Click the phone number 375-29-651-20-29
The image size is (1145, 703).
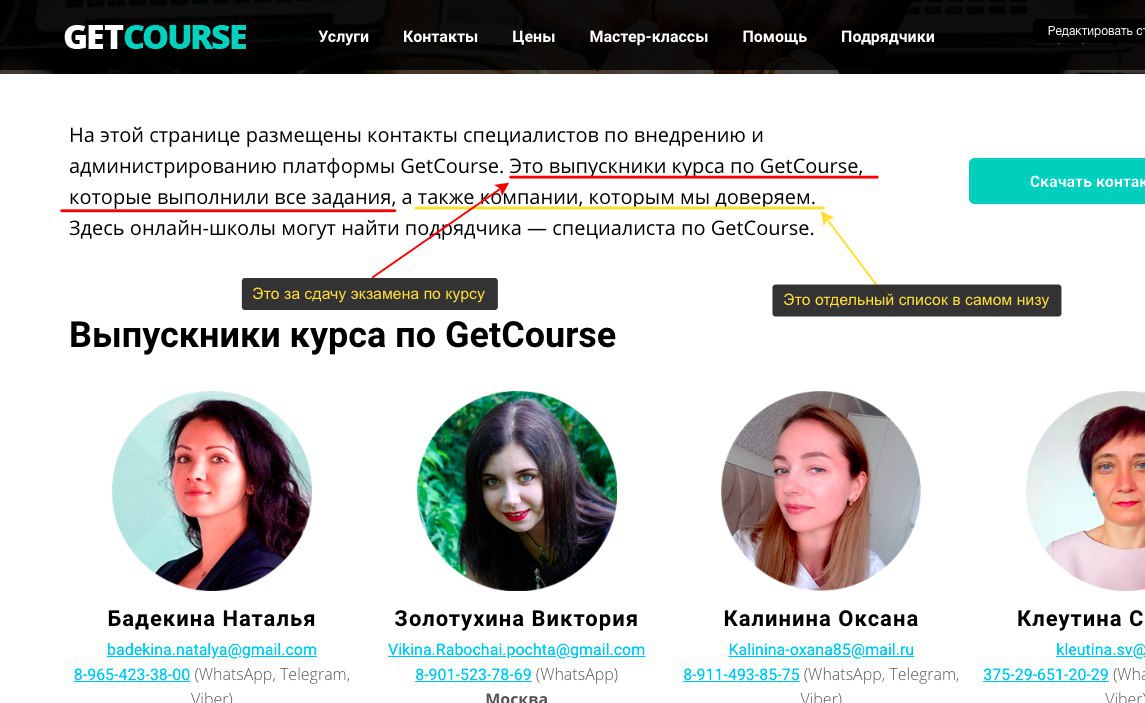(x=1046, y=675)
